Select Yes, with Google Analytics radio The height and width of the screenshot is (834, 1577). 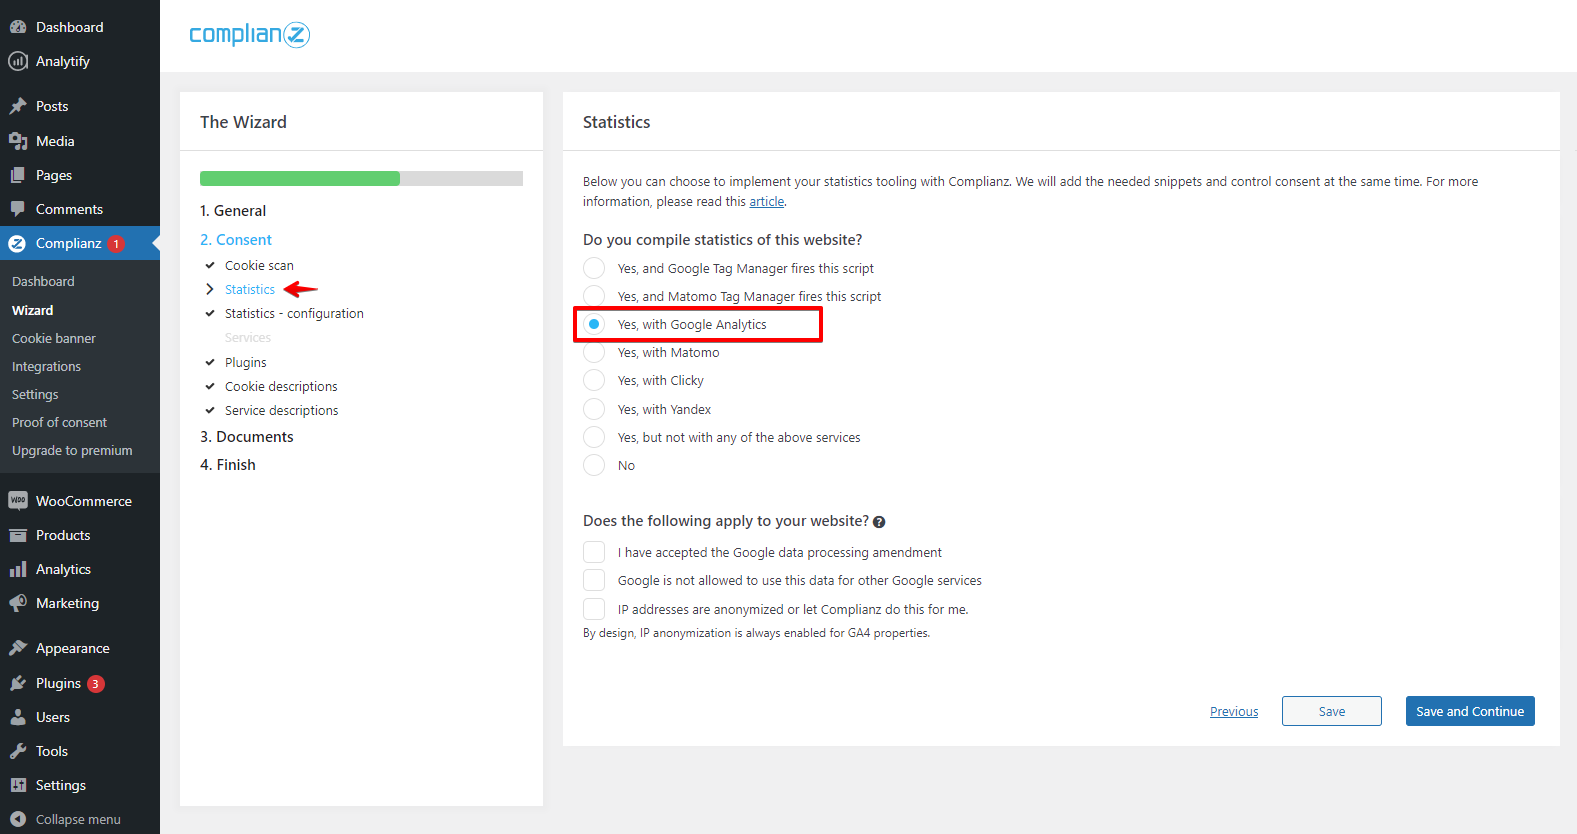point(594,324)
